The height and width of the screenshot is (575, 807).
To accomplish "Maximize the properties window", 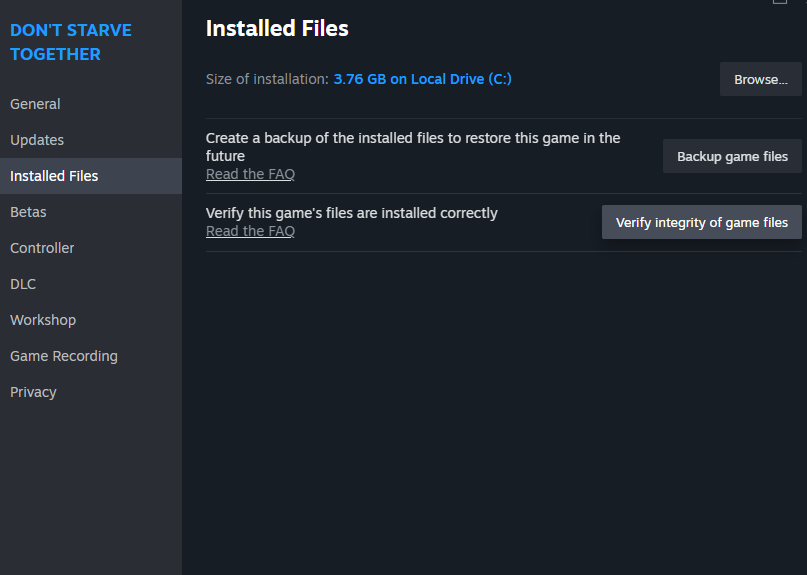I will click(780, 2).
